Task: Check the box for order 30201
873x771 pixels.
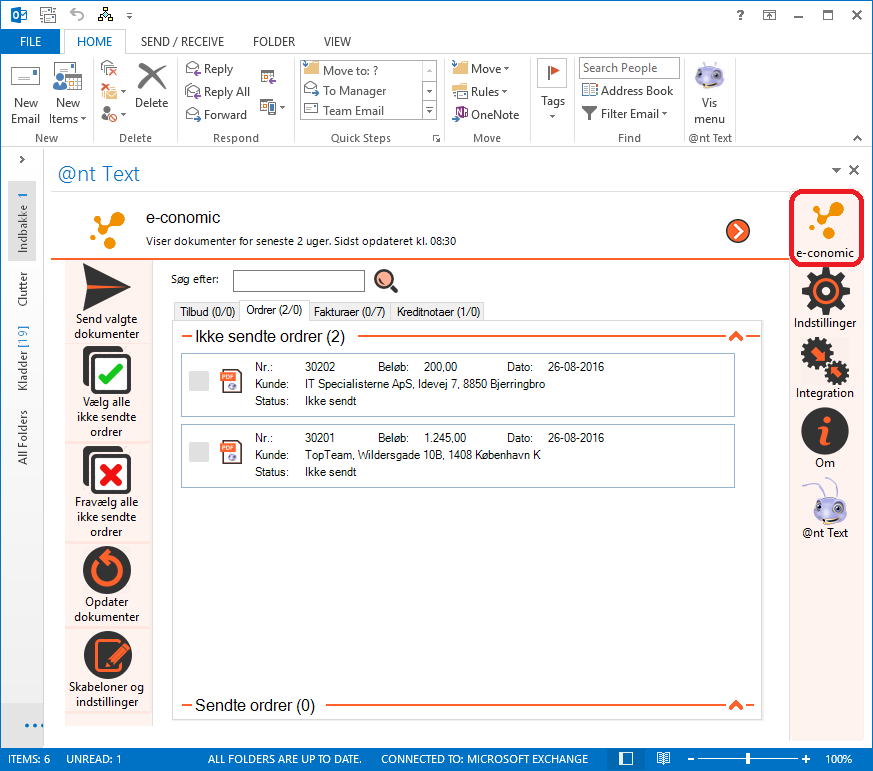Action: coord(199,452)
